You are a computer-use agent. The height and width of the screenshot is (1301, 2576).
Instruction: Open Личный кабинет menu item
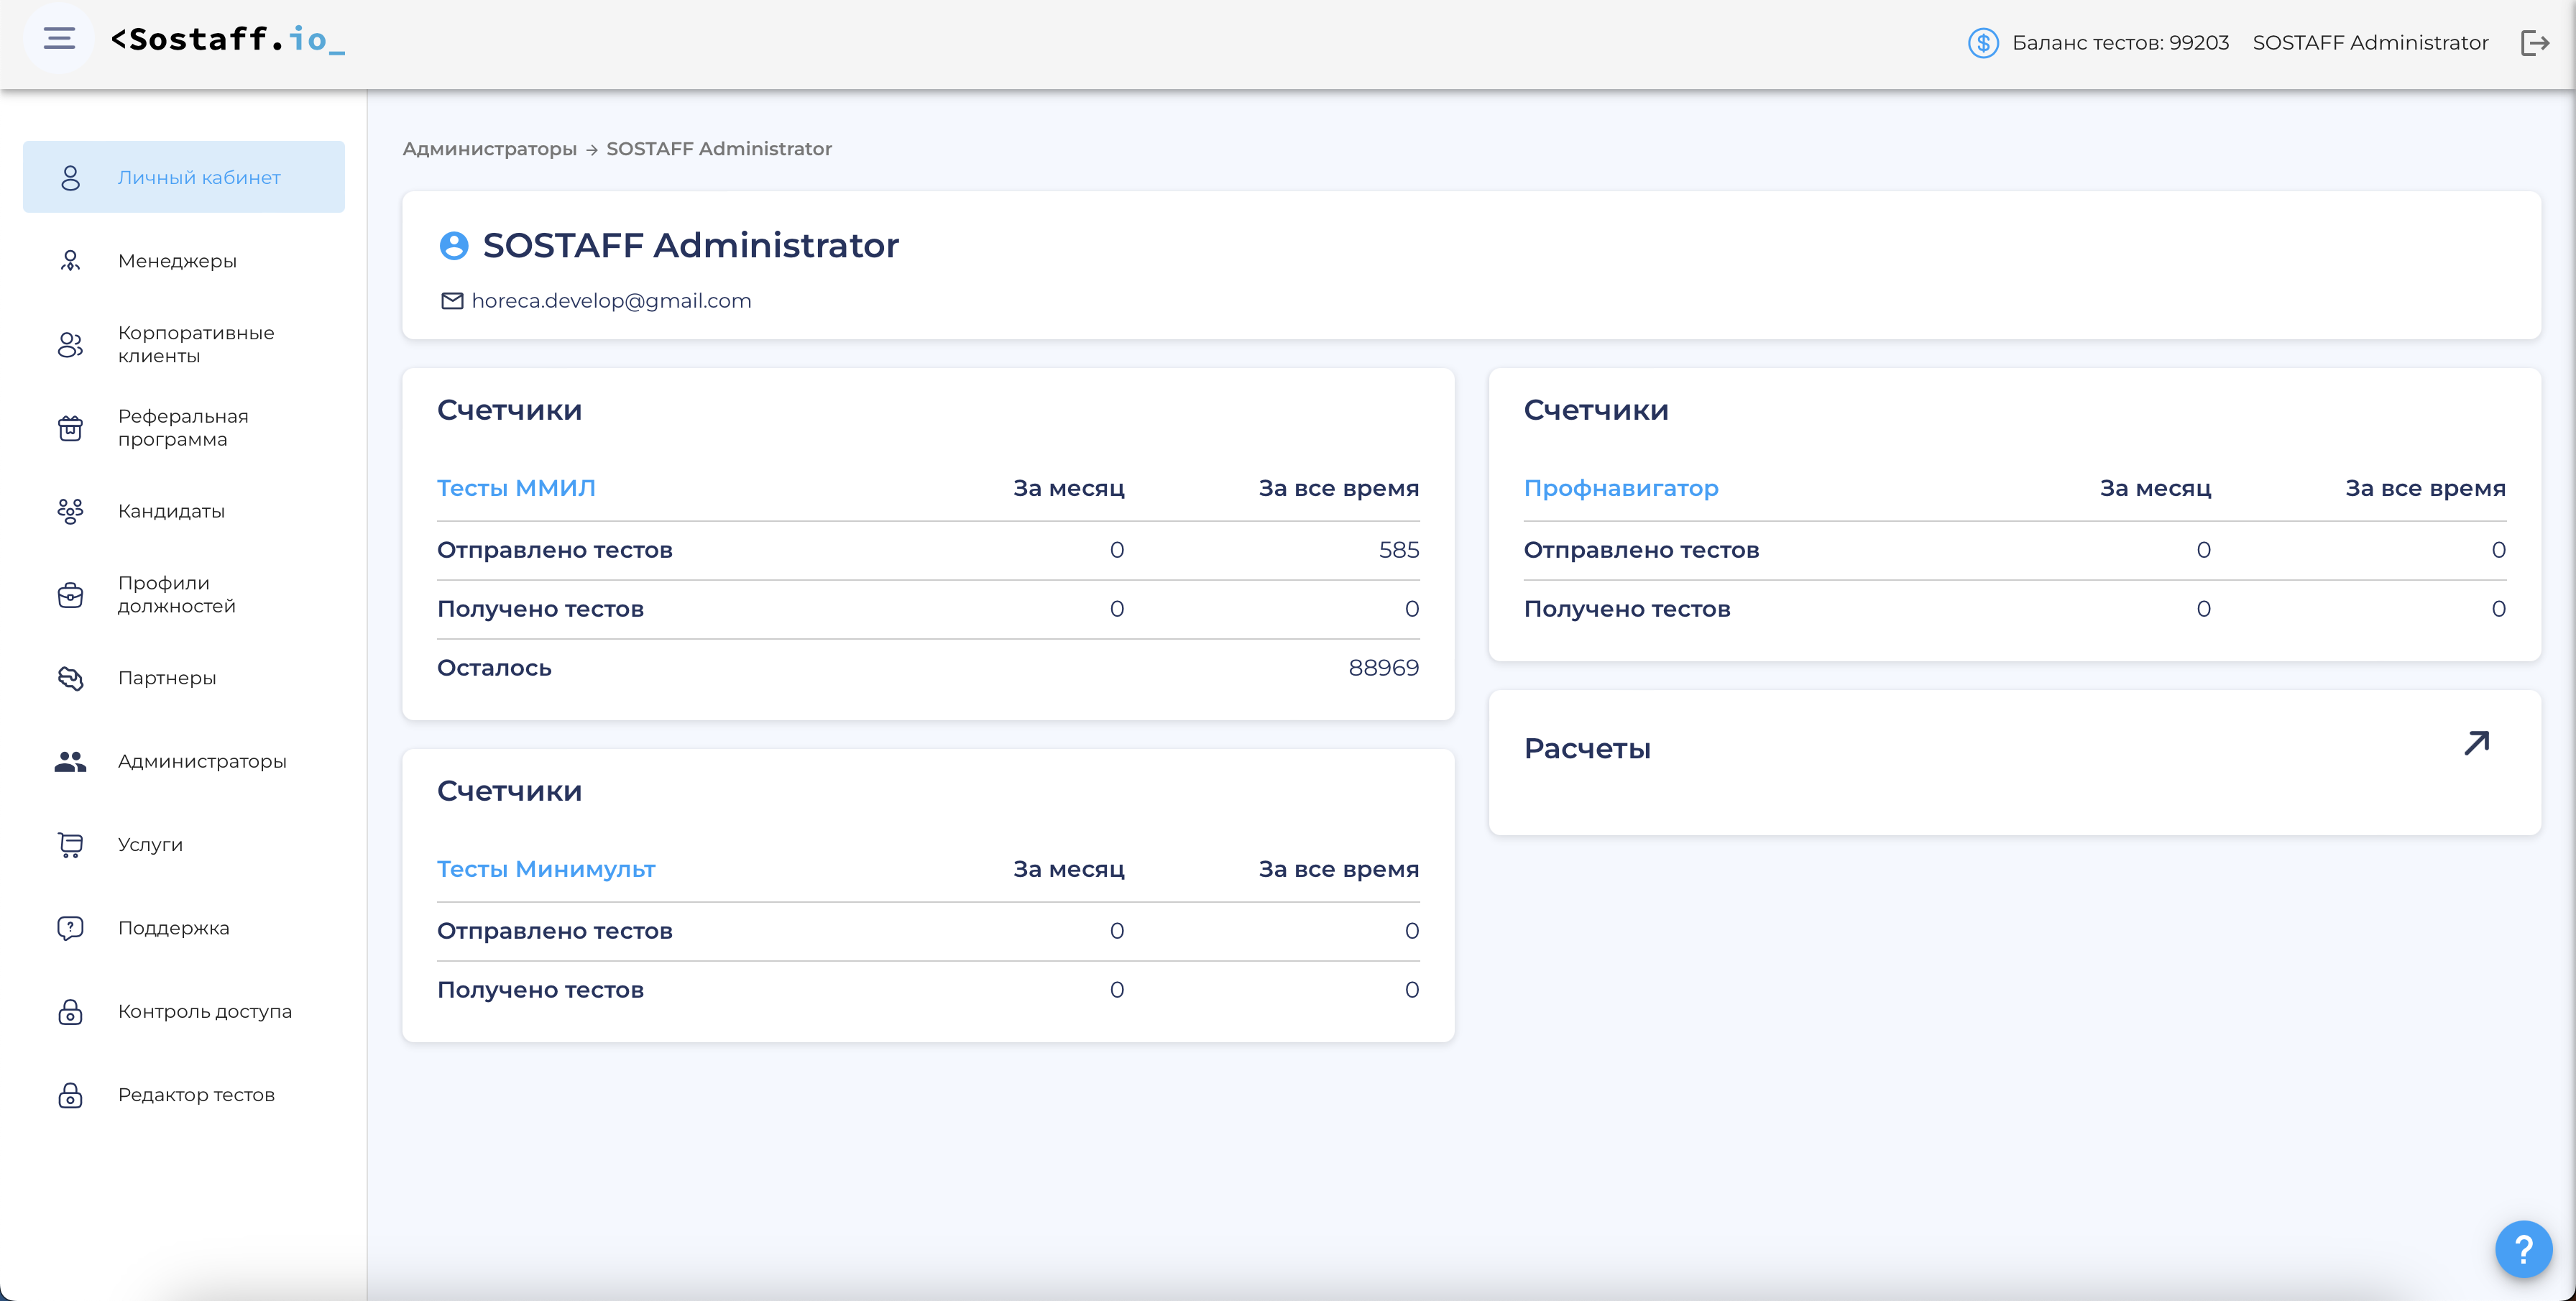(184, 177)
